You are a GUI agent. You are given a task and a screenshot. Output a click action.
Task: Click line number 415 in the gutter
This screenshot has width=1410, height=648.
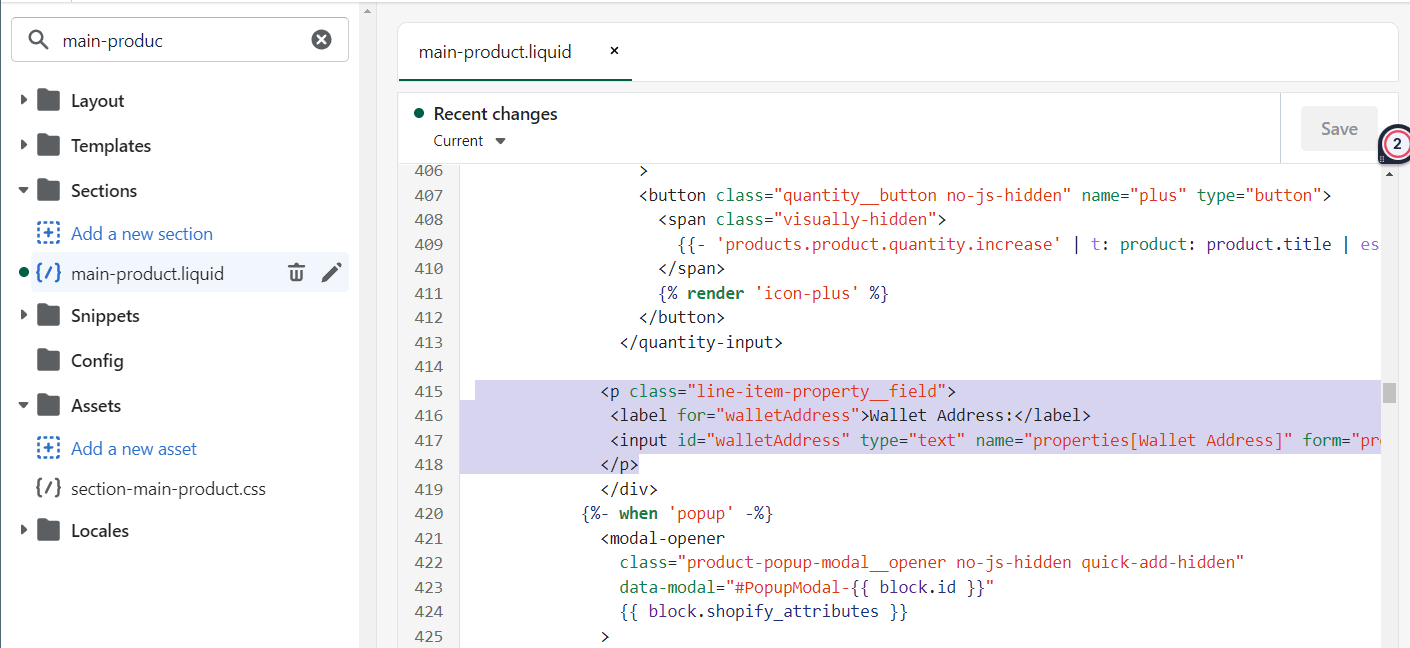pyautogui.click(x=428, y=391)
